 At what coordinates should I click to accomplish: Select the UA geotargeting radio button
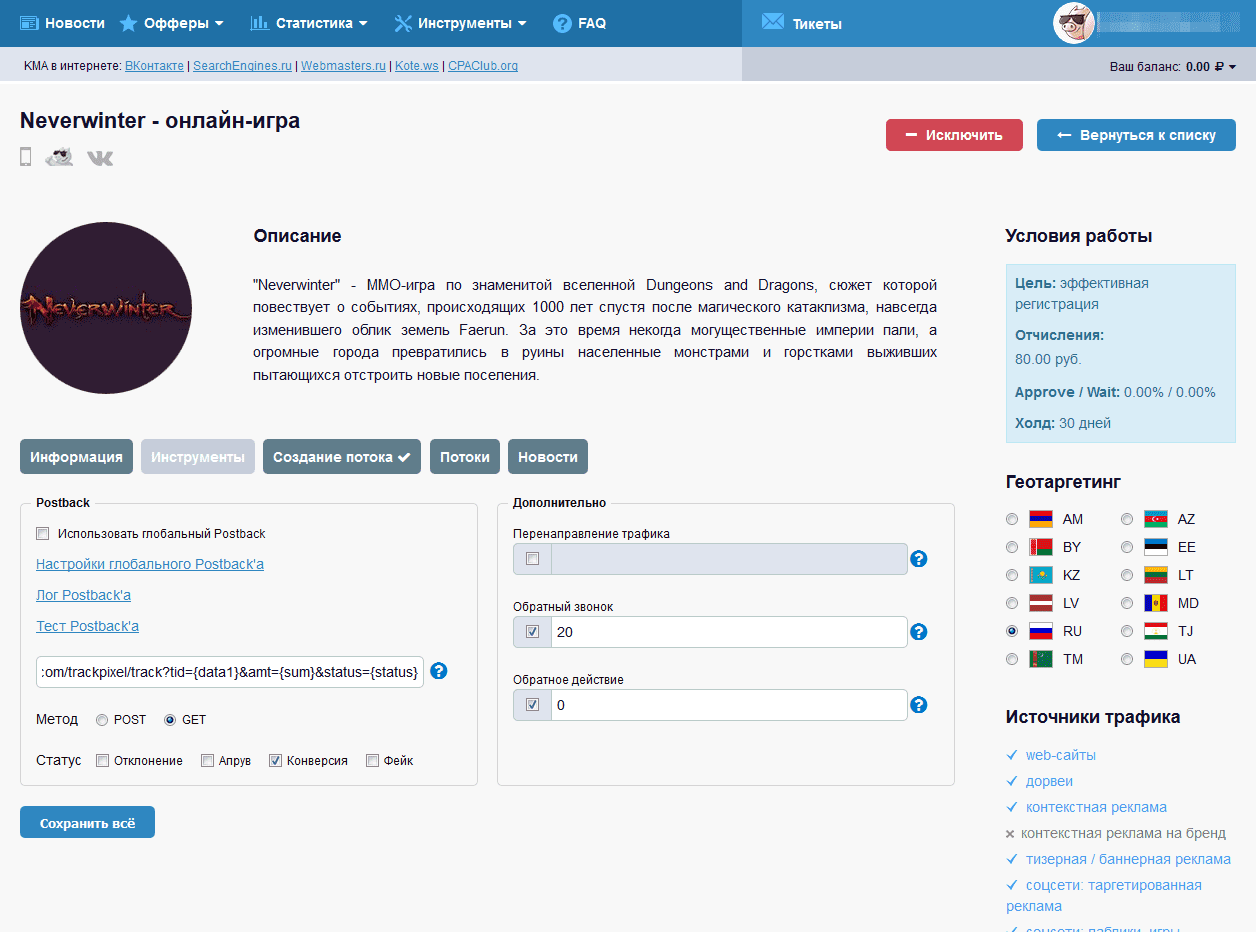(1127, 659)
